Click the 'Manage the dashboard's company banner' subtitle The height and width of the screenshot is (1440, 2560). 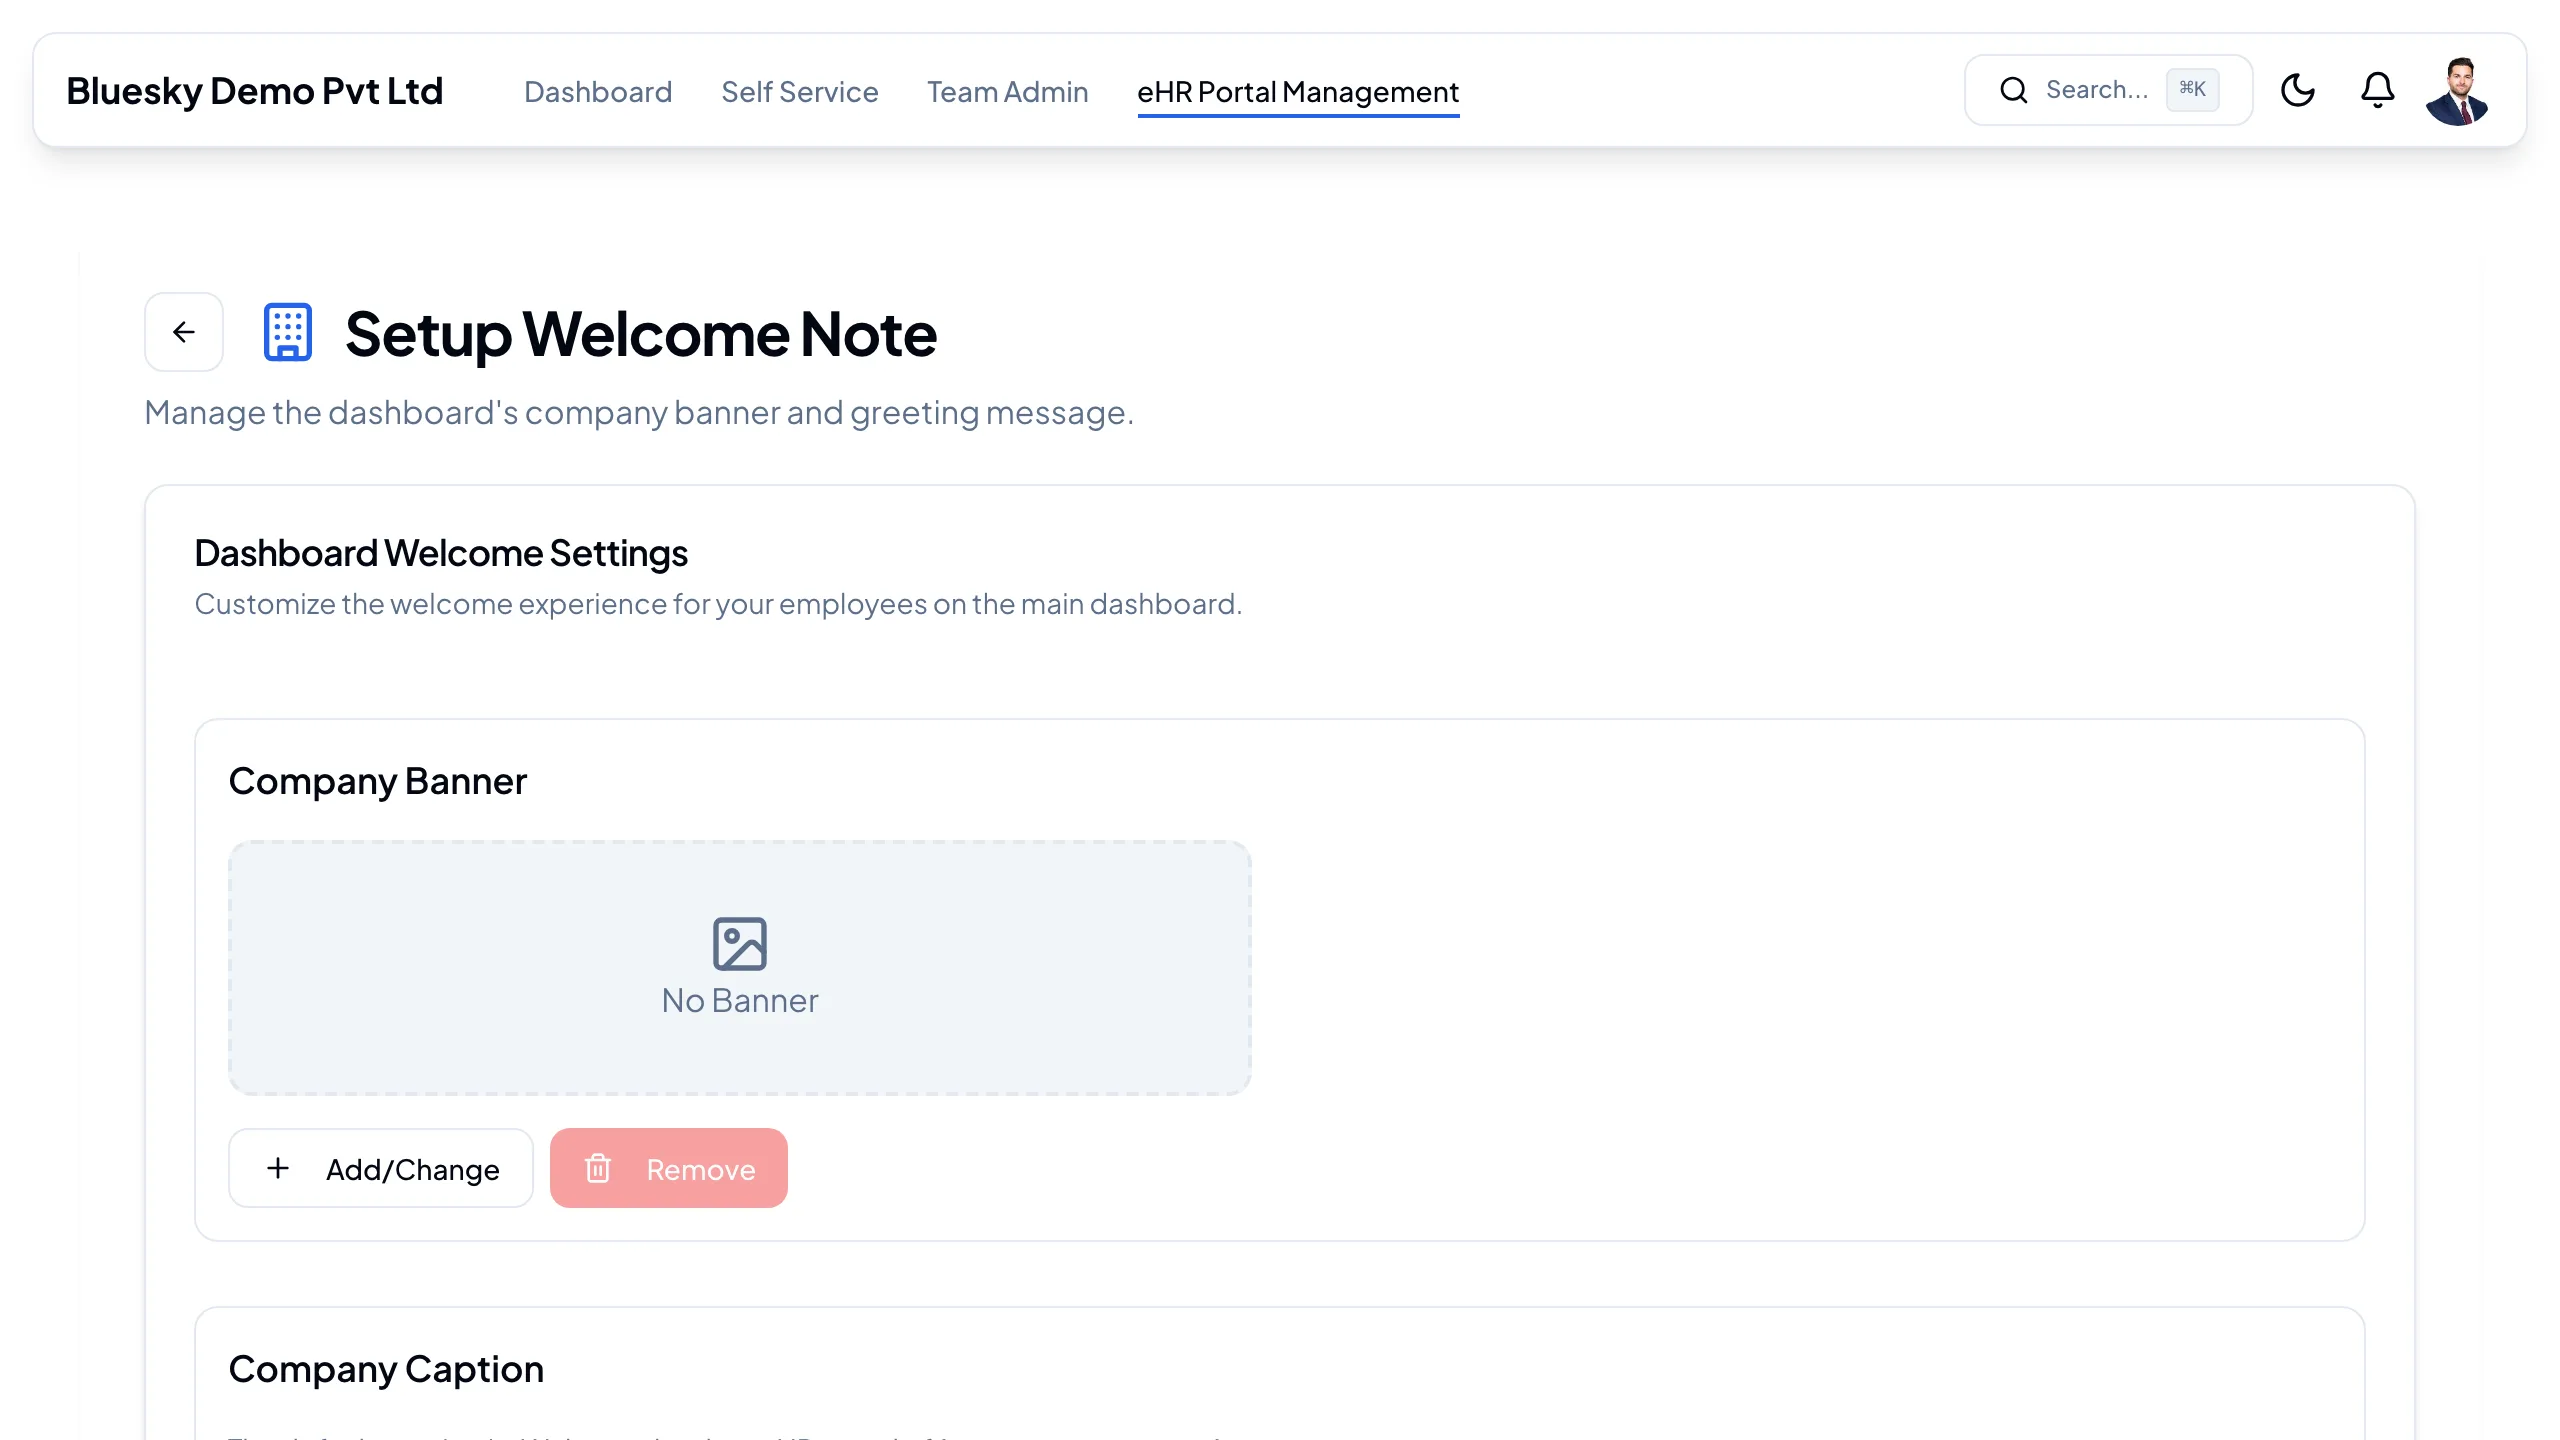(639, 413)
